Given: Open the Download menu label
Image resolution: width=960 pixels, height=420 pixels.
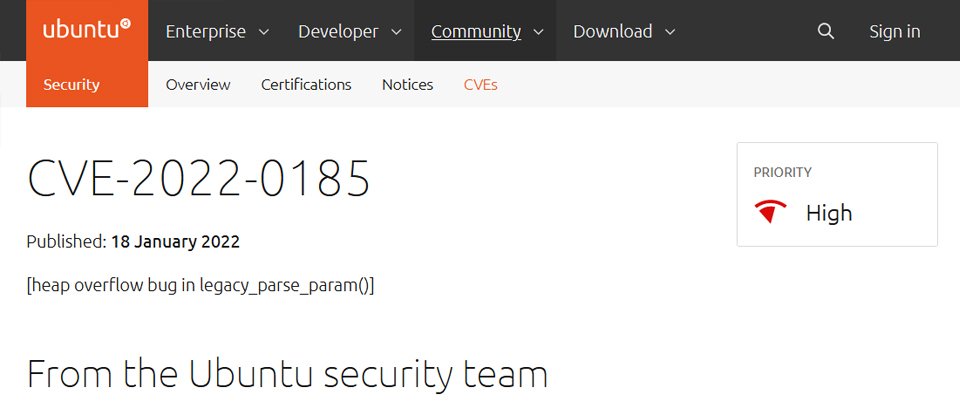Looking at the screenshot, I should point(612,31).
